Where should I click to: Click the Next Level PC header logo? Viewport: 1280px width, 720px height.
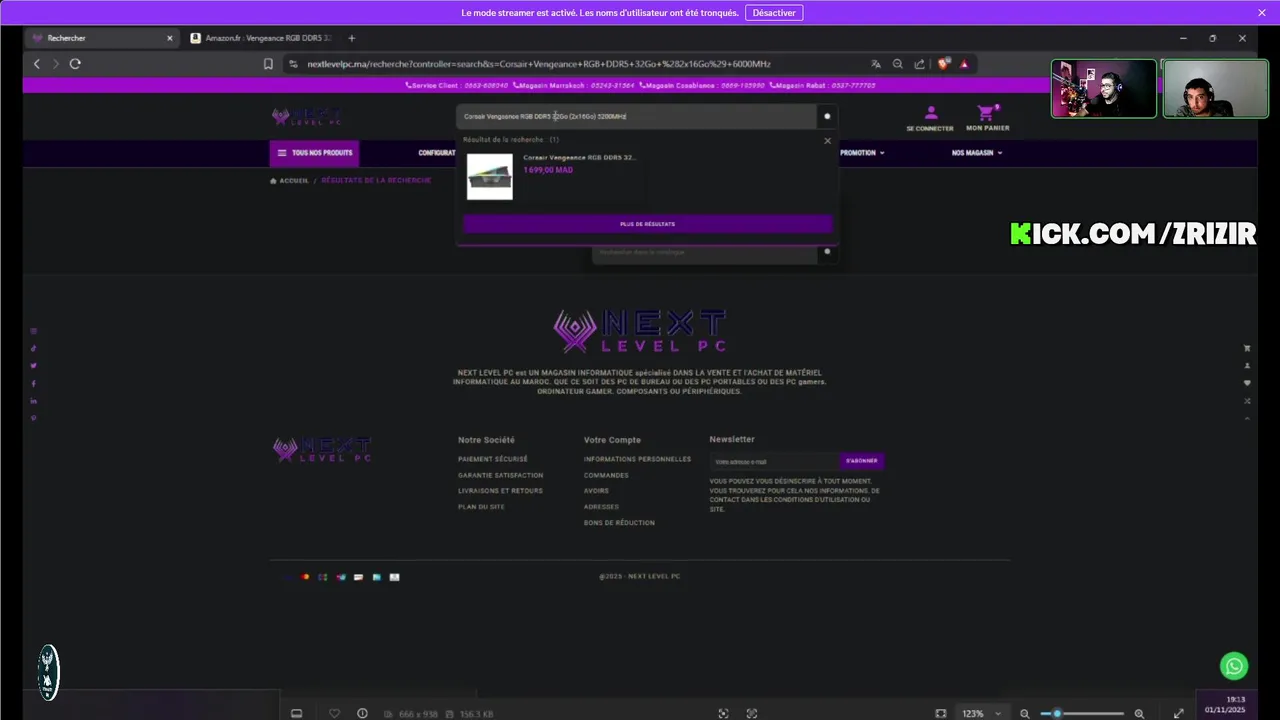click(x=306, y=116)
